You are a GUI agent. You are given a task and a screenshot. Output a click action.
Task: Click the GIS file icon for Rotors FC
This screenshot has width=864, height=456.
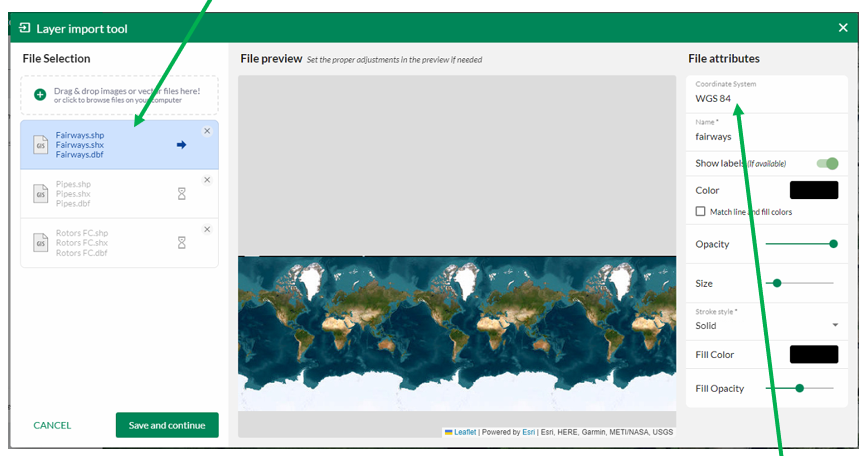point(41,243)
